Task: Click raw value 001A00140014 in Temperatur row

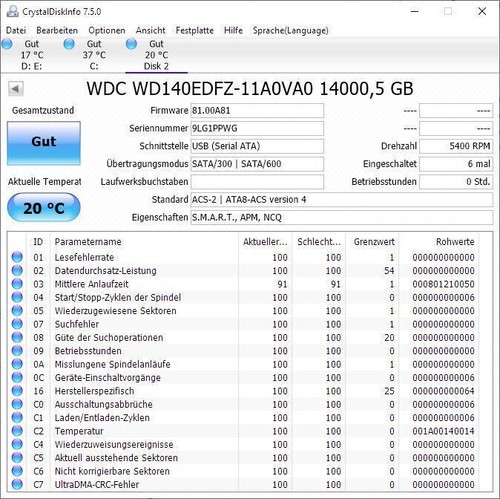Action: (443, 431)
